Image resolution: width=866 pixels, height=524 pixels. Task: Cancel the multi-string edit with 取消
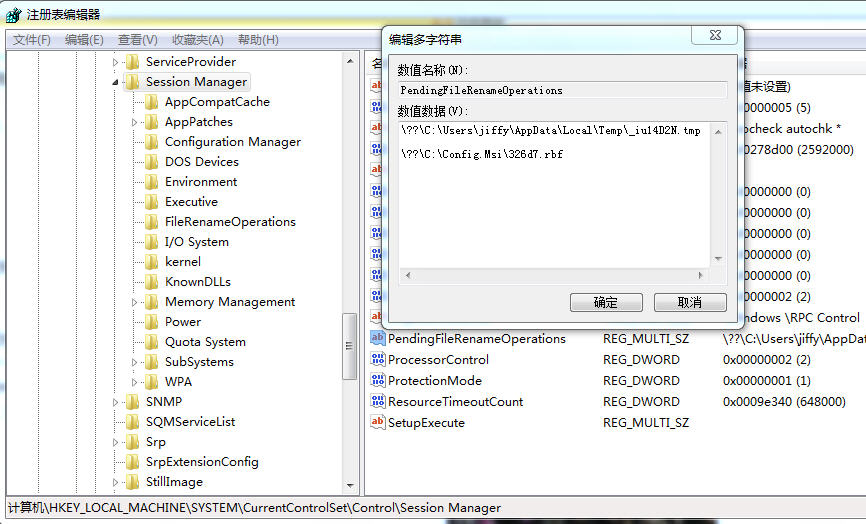point(690,303)
